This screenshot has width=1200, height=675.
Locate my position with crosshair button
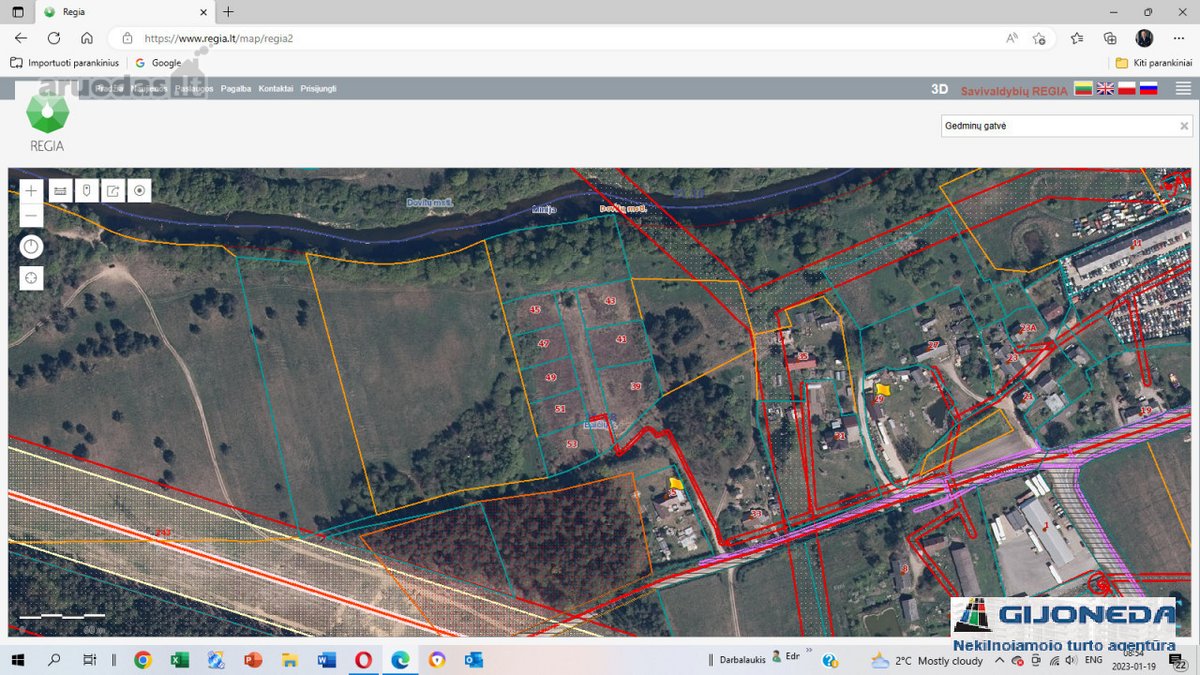(x=31, y=278)
